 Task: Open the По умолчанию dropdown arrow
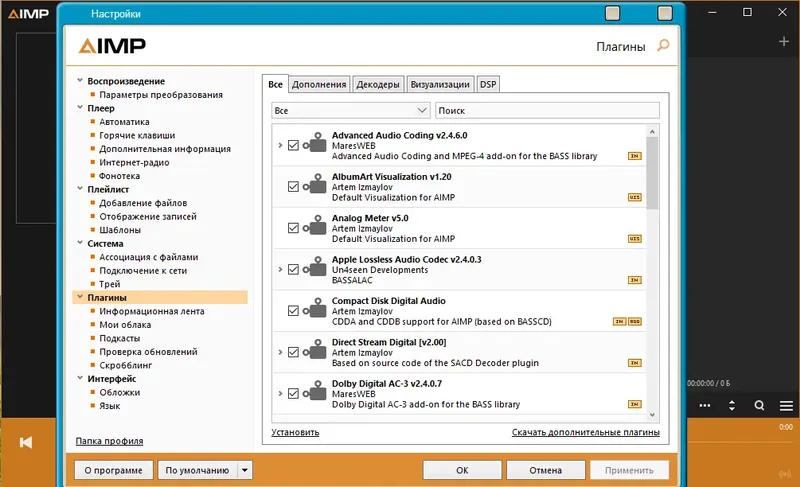[x=245, y=470]
